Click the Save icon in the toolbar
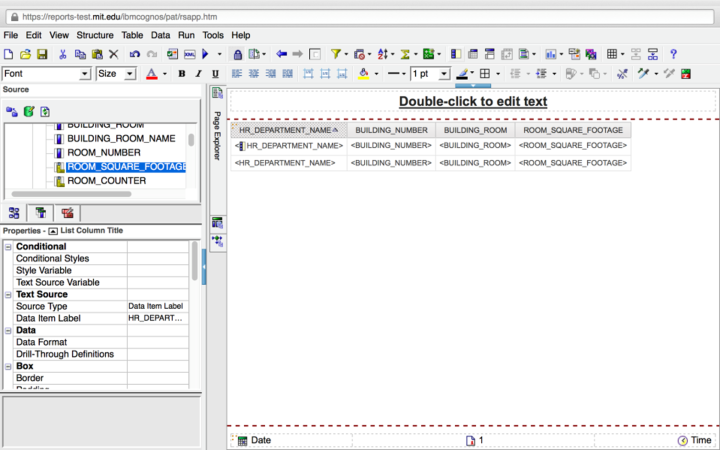The image size is (720, 450). pos(42,54)
